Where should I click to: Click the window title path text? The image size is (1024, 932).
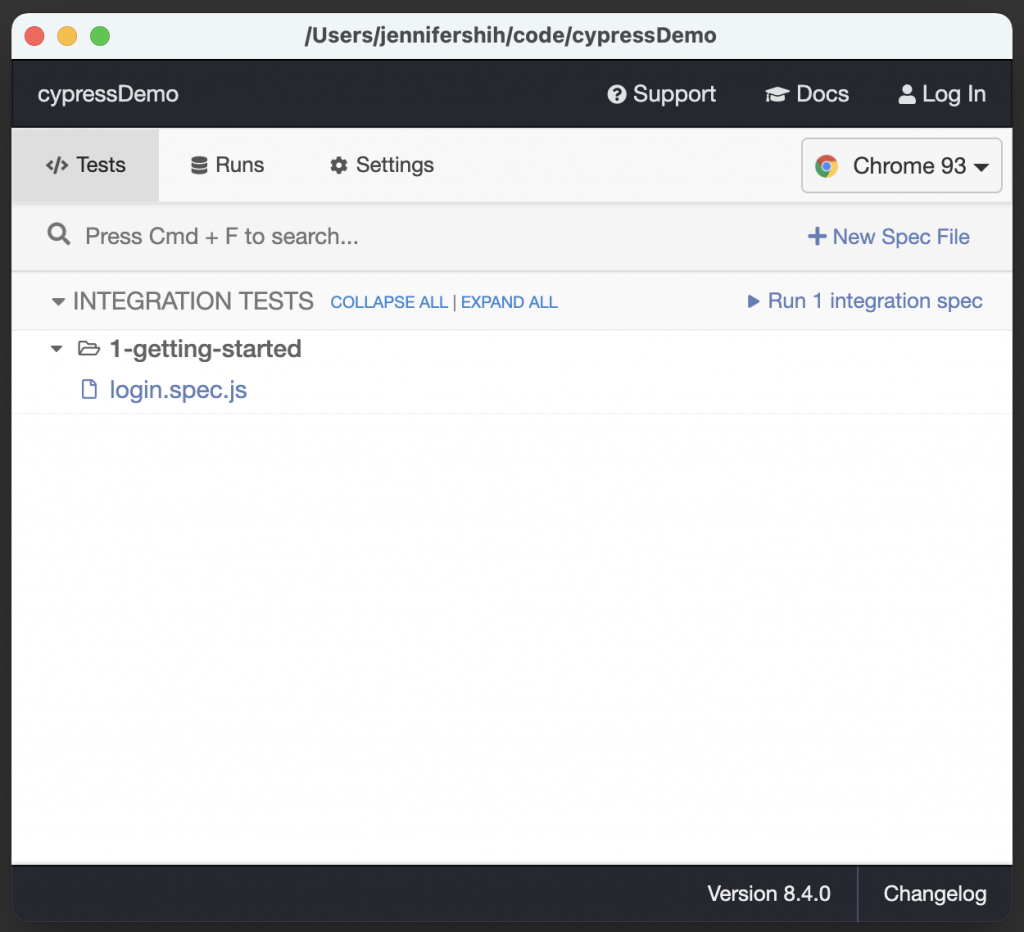(x=510, y=35)
